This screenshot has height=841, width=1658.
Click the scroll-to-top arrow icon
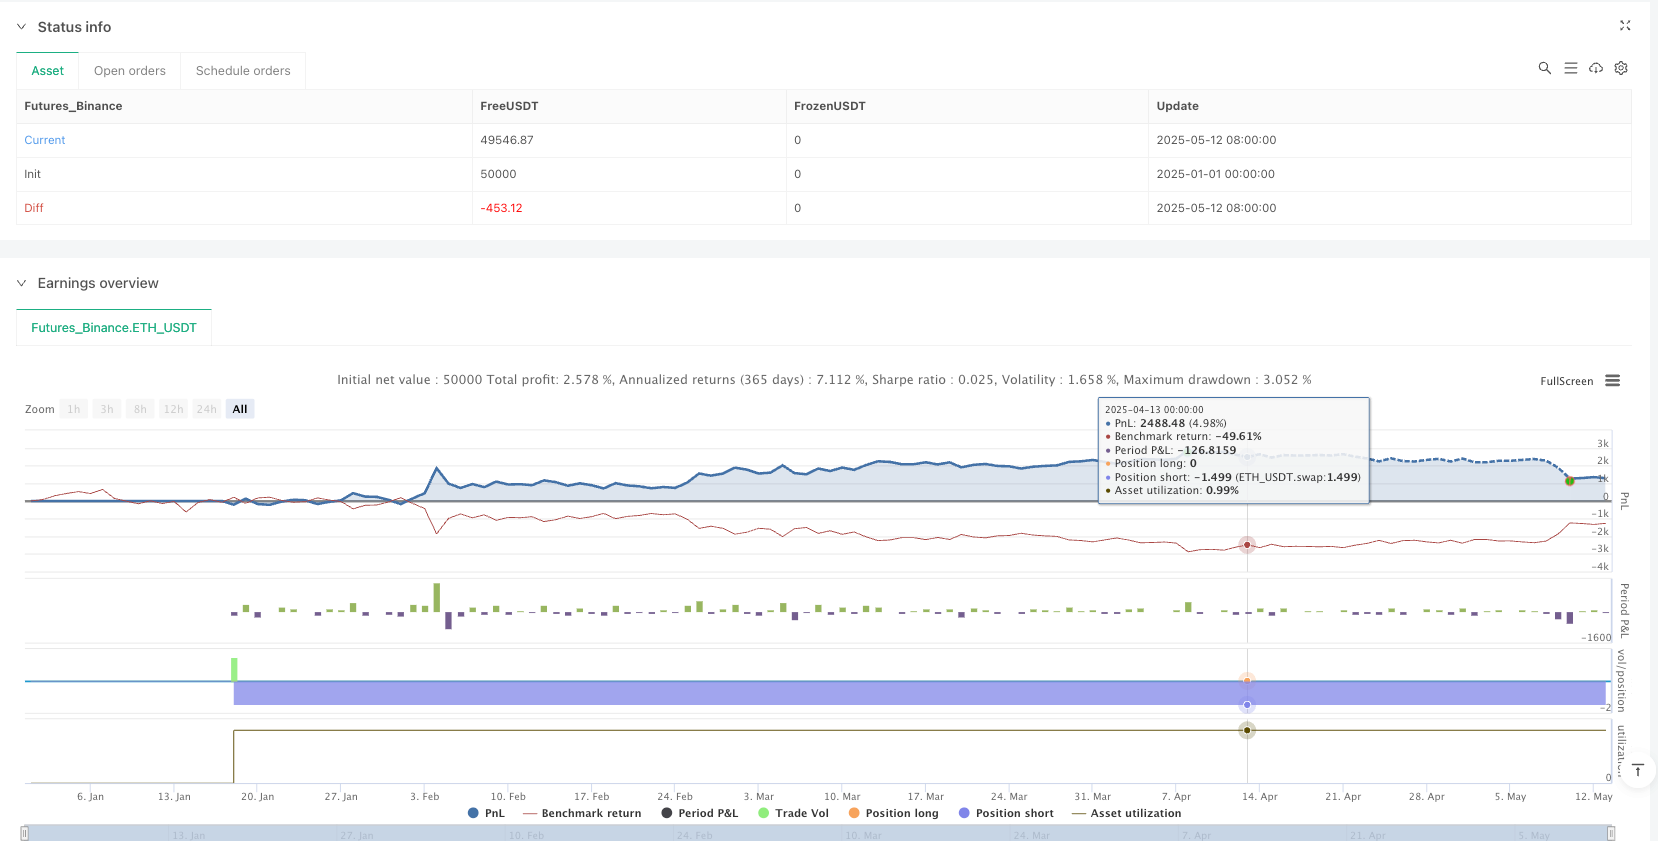1638,770
